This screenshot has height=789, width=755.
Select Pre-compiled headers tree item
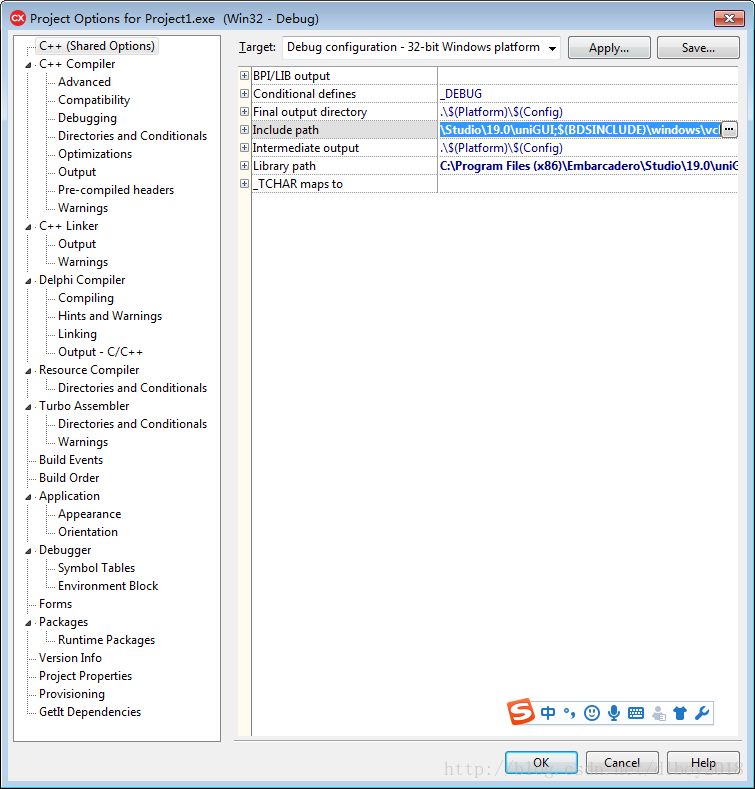coord(116,190)
